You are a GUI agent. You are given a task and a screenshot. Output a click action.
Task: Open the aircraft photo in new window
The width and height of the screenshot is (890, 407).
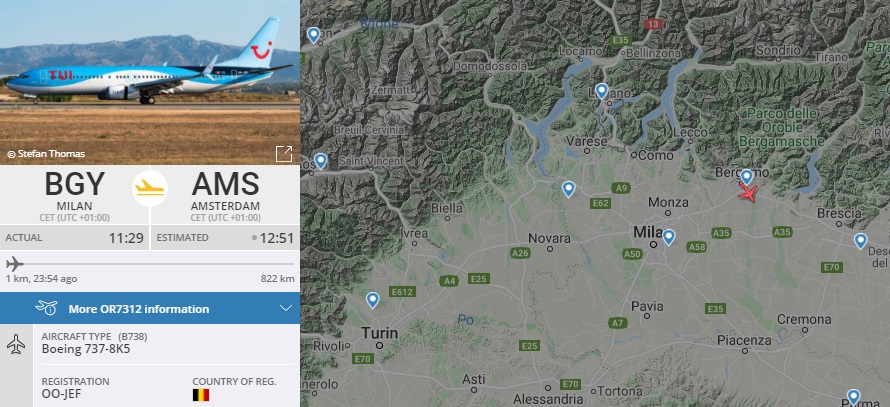pos(284,153)
